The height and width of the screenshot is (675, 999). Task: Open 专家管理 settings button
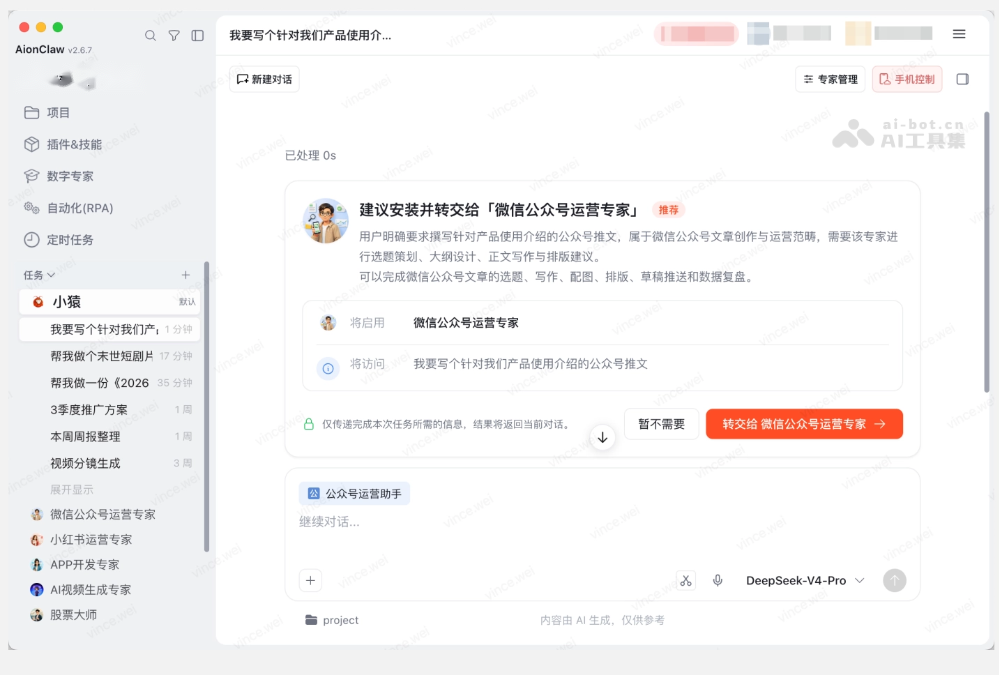[830, 79]
